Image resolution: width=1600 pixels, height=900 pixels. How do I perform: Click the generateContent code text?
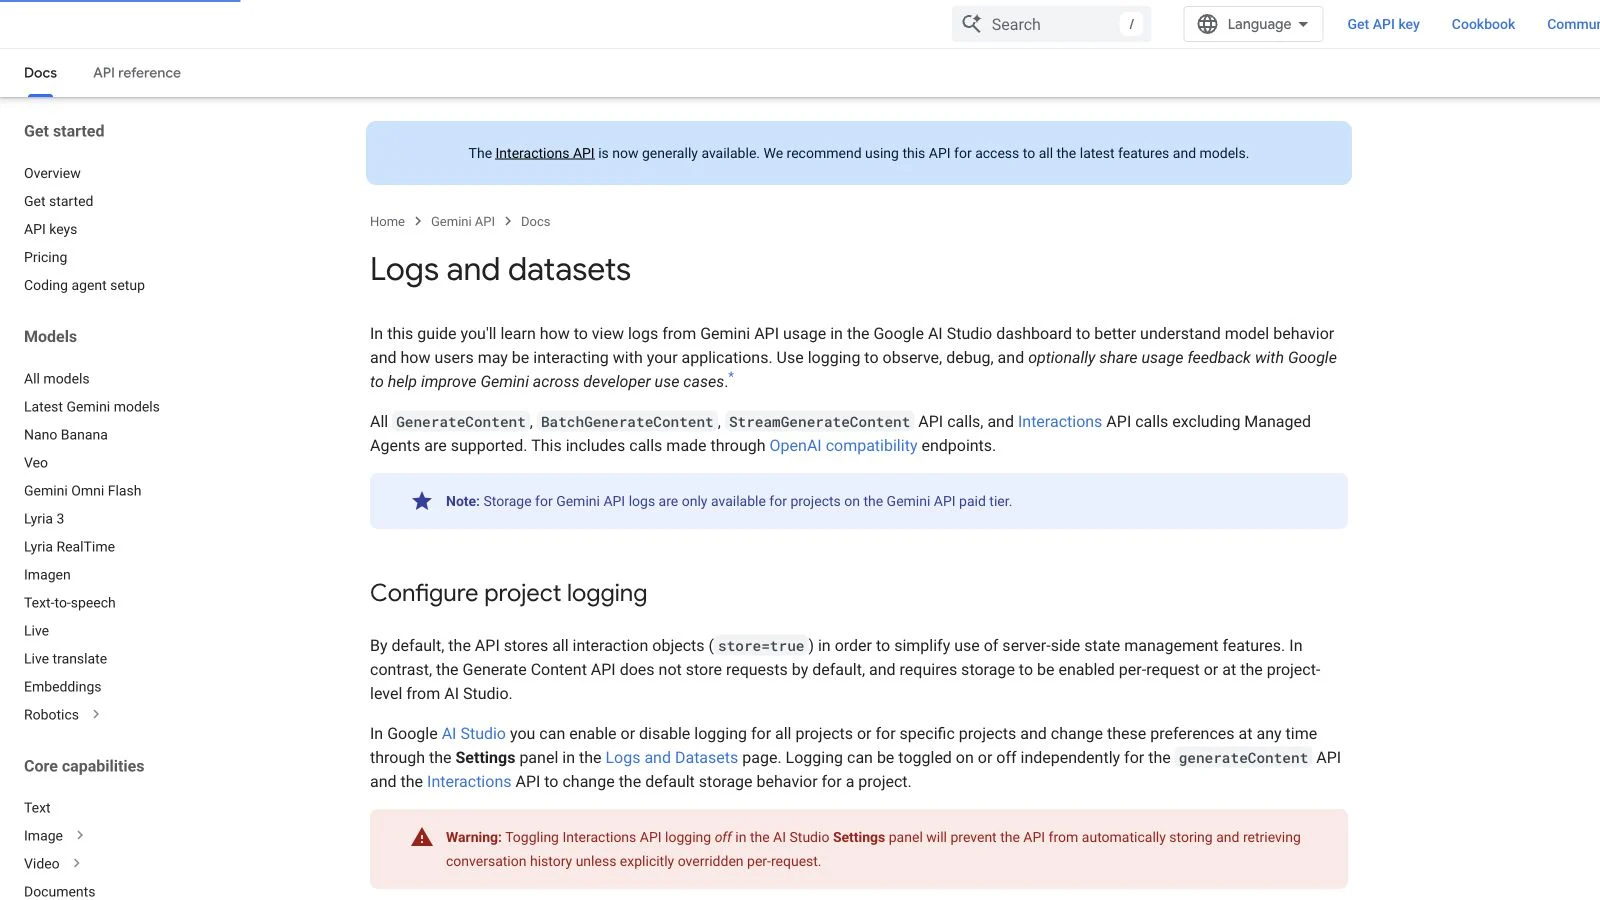tap(1243, 758)
